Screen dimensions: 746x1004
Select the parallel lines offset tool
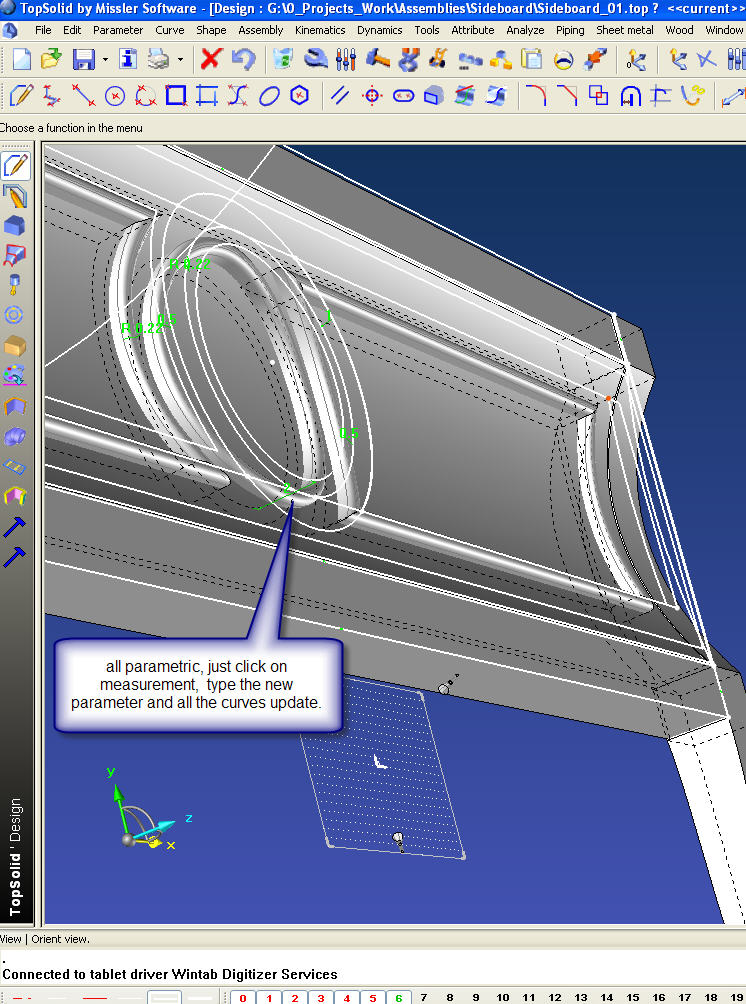coord(340,96)
